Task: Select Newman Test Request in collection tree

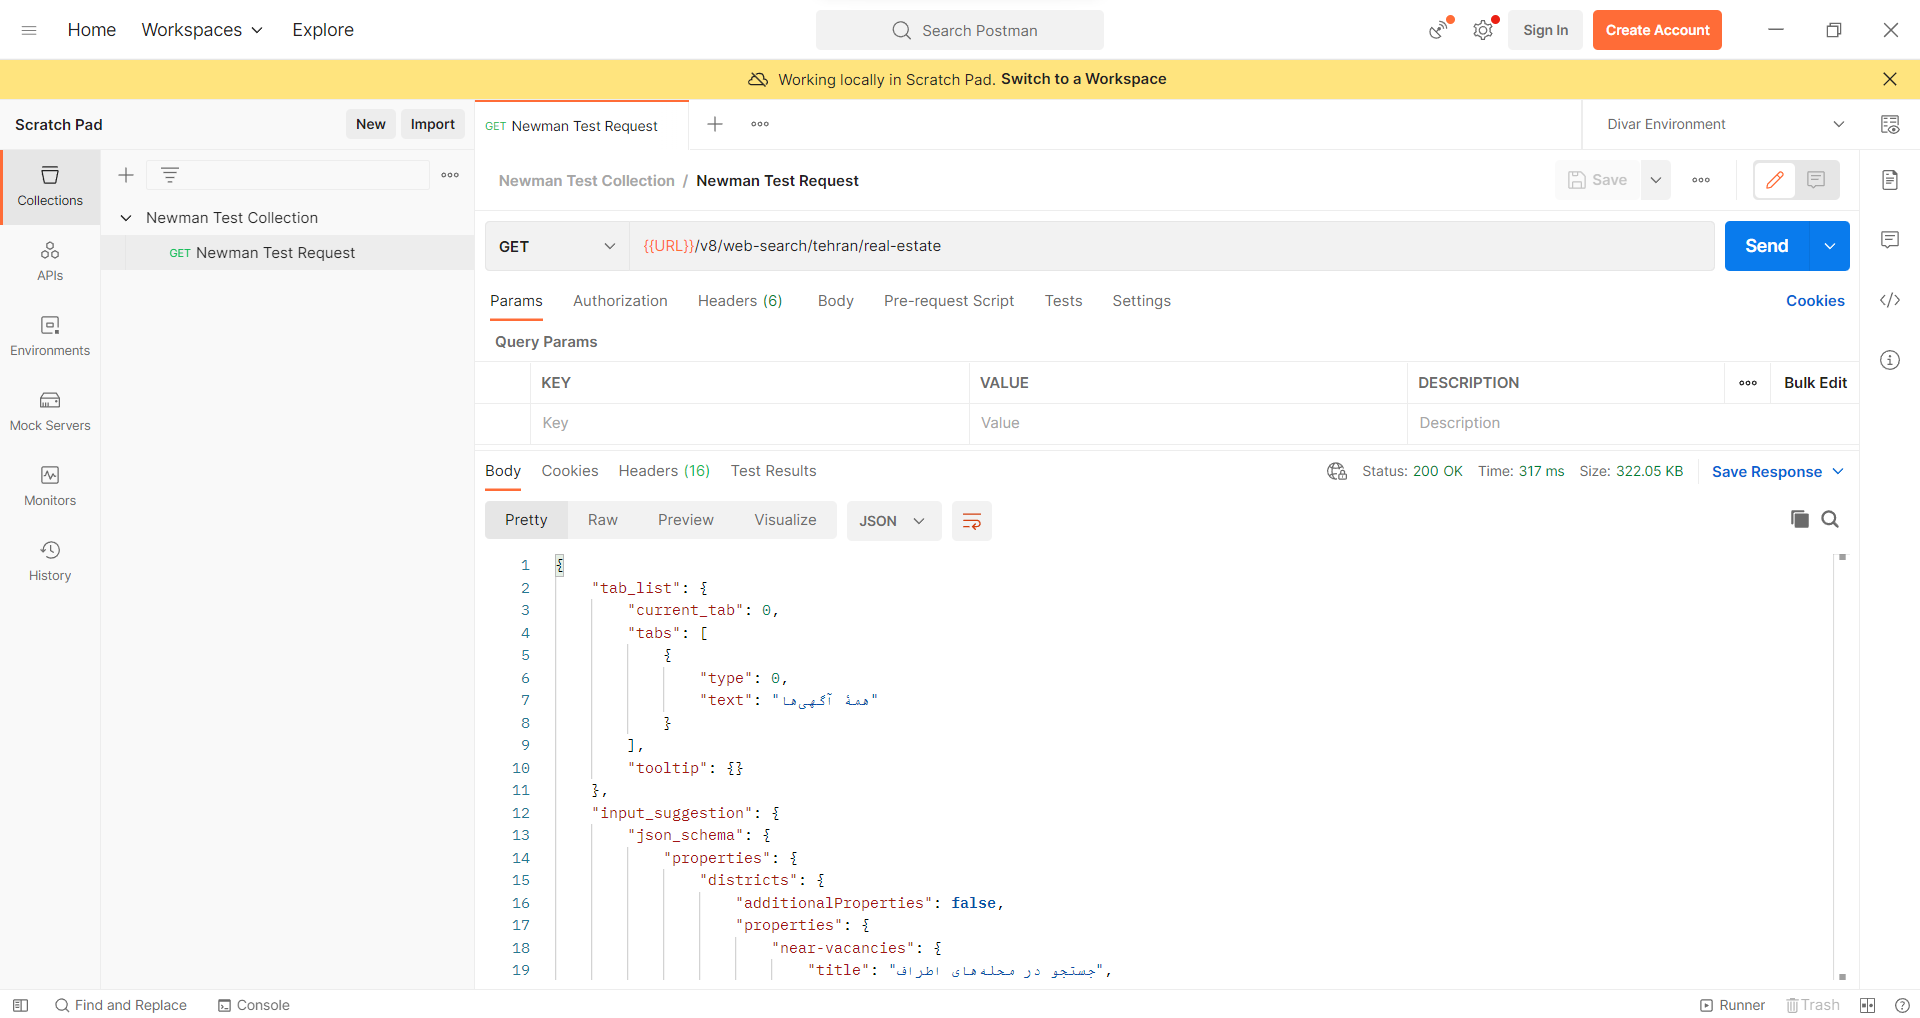Action: click(288, 253)
